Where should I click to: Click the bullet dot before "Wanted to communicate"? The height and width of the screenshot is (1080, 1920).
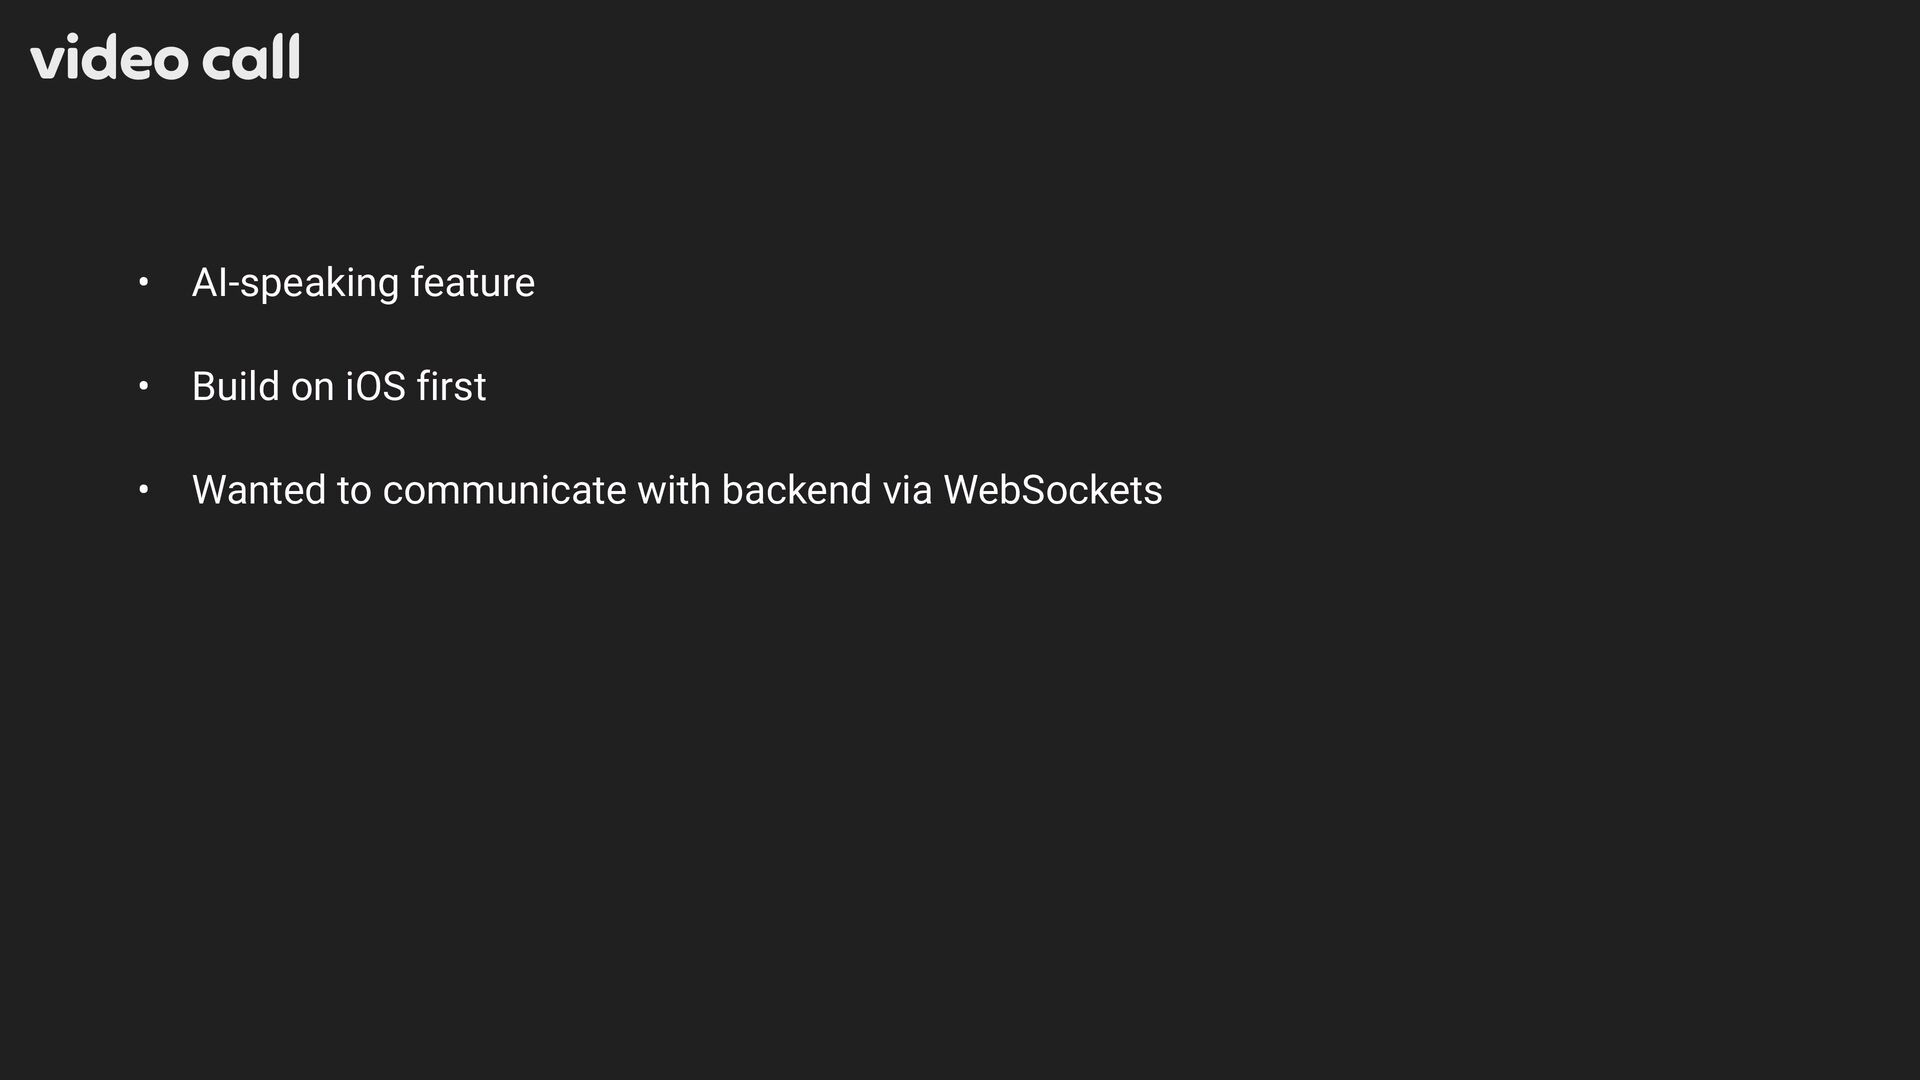tap(144, 490)
